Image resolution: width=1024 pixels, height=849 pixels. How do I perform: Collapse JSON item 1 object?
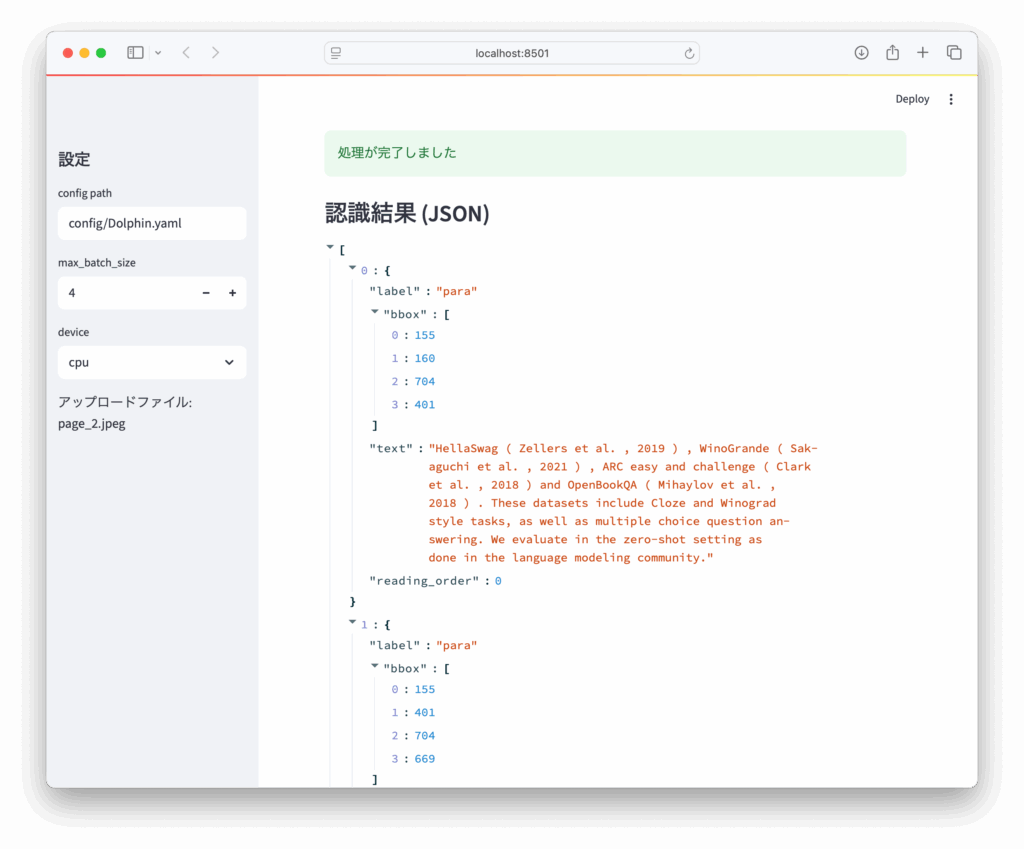point(352,623)
